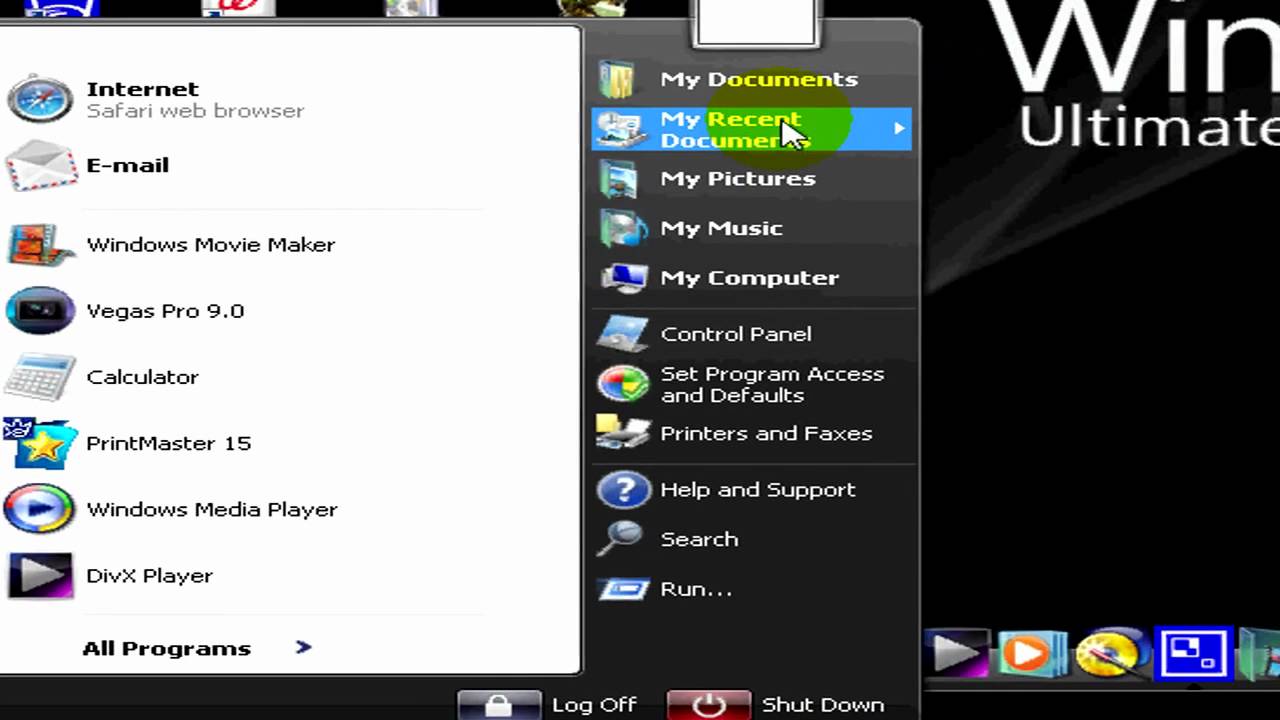Open Safari Internet browser icon
This screenshot has height=720, width=1280.
(40, 100)
